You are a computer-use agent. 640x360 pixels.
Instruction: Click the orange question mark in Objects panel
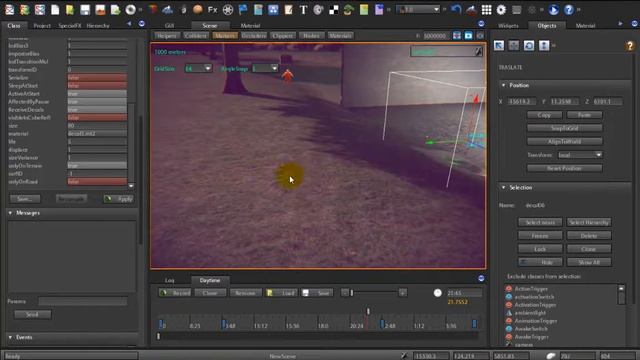pos(630,45)
